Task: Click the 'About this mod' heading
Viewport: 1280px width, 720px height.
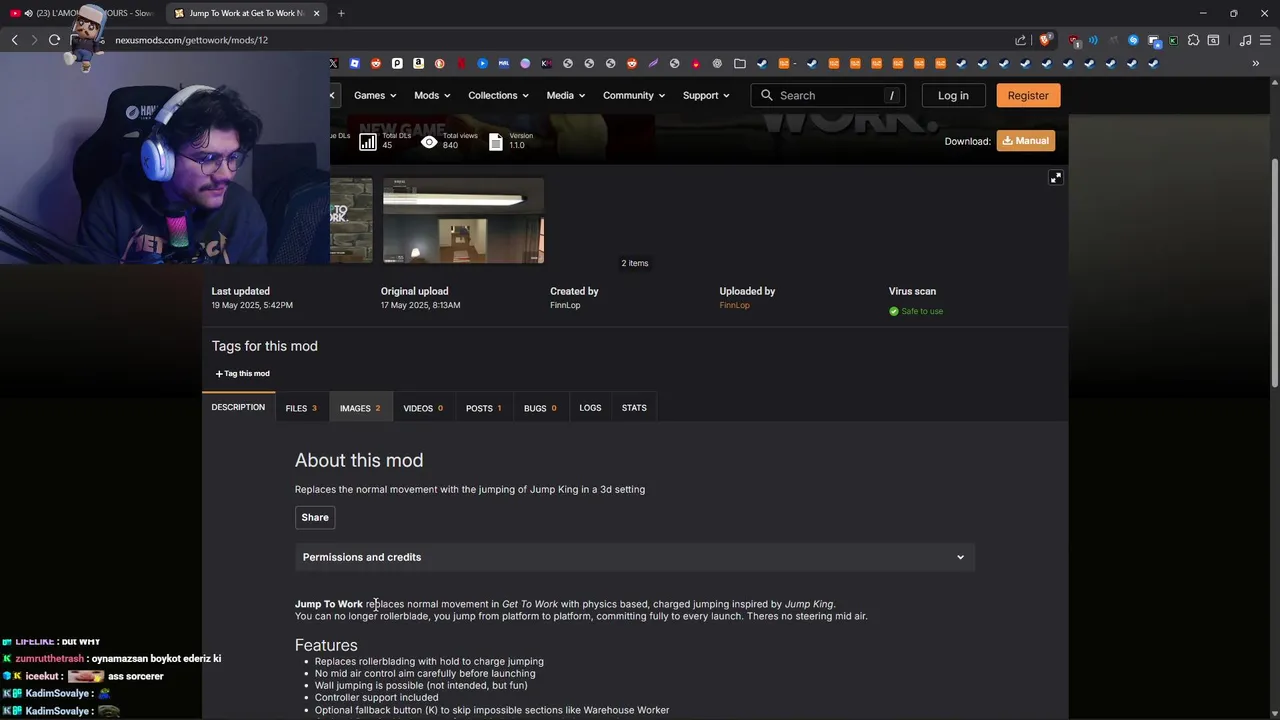Action: tap(359, 460)
